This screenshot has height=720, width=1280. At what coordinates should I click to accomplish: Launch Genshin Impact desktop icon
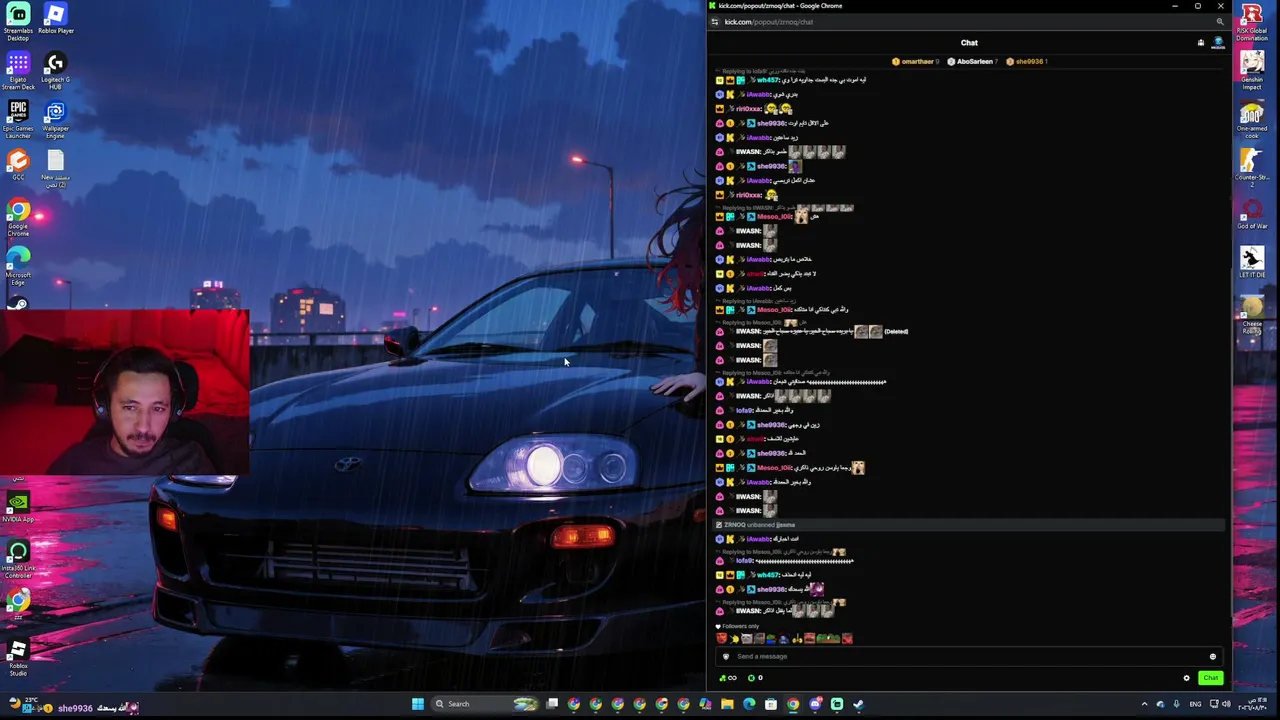point(1252,71)
